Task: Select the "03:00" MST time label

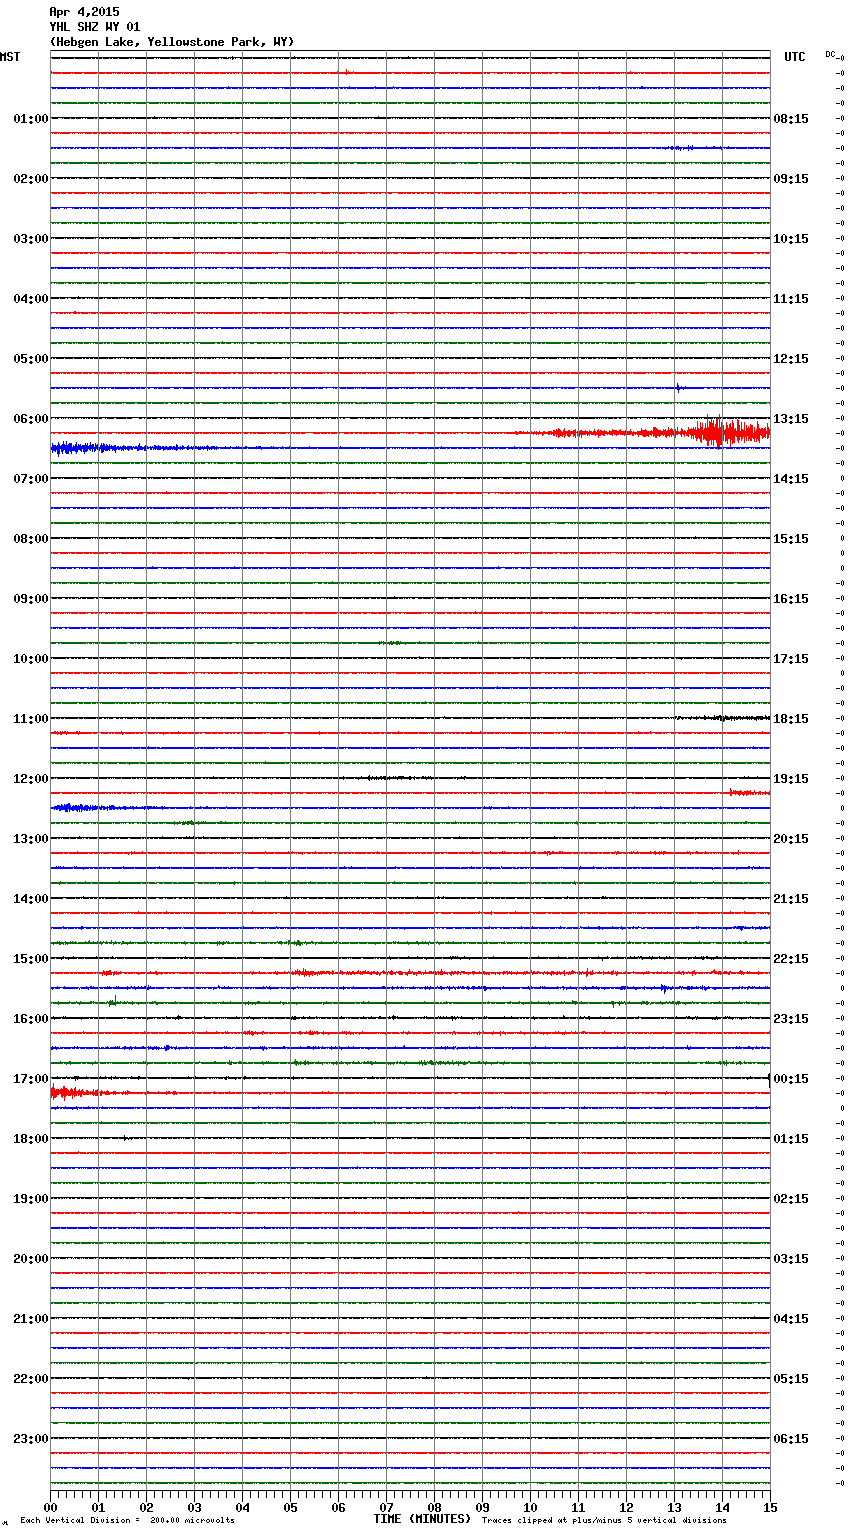Action: tap(31, 239)
